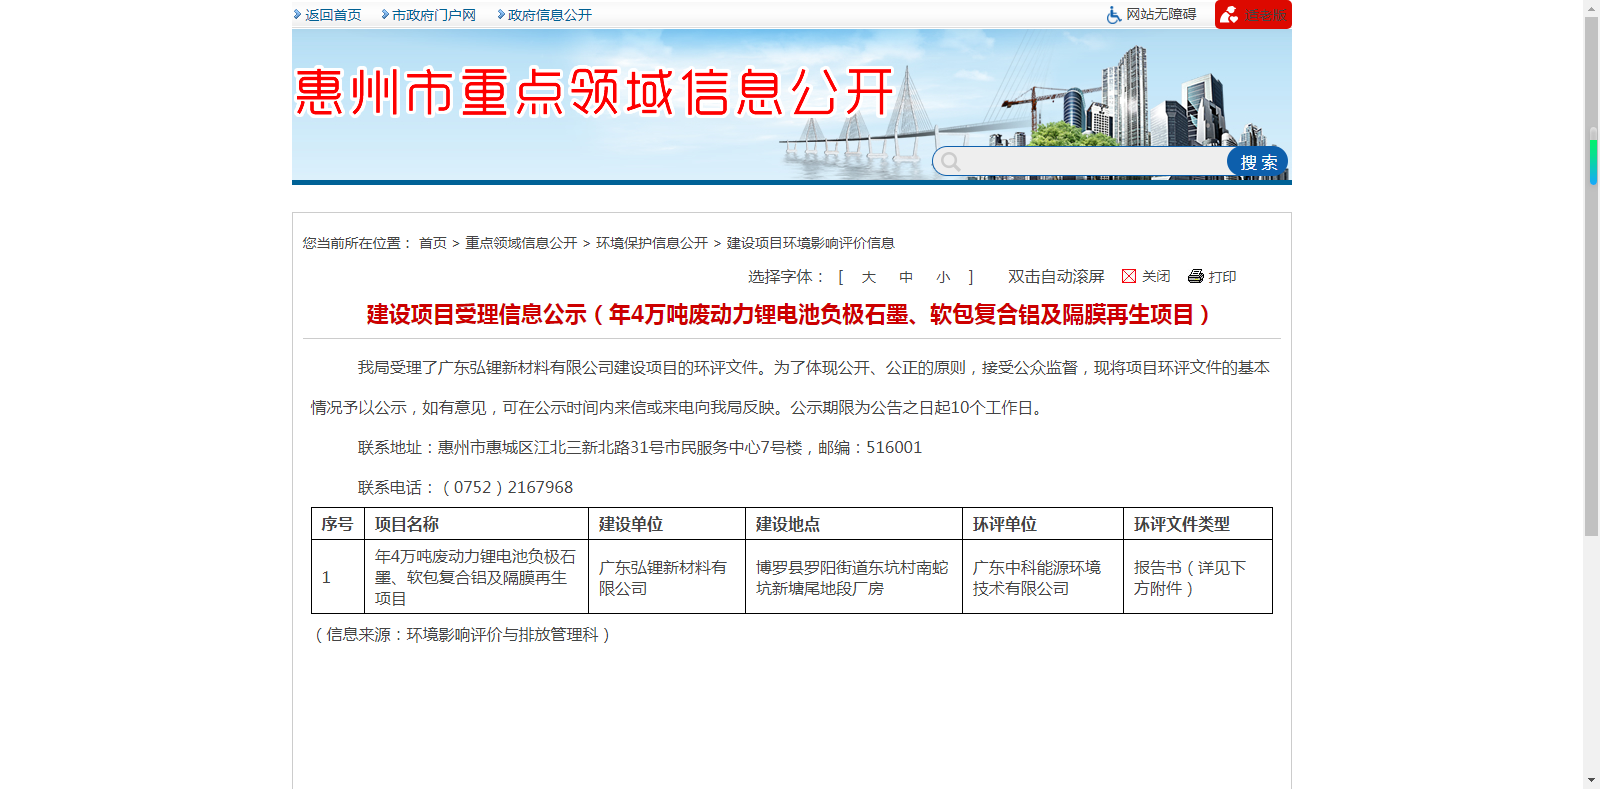Click the 广东中科能源环境技术有限公司 cell
Viewport: 1600px width, 789px height.
pyautogui.click(x=1043, y=577)
